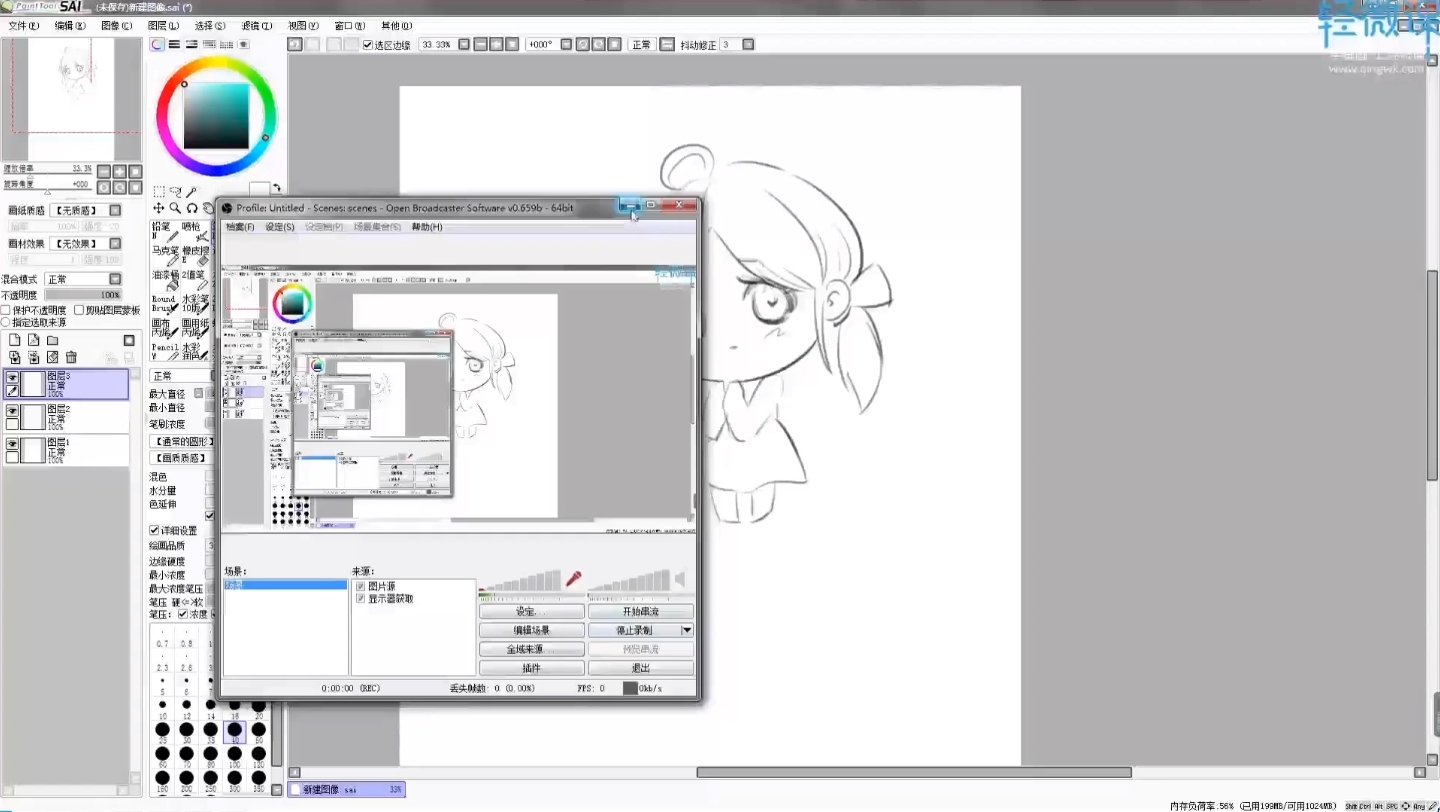
Task: Click the 编辑场景 button in OBS
Action: [532, 630]
